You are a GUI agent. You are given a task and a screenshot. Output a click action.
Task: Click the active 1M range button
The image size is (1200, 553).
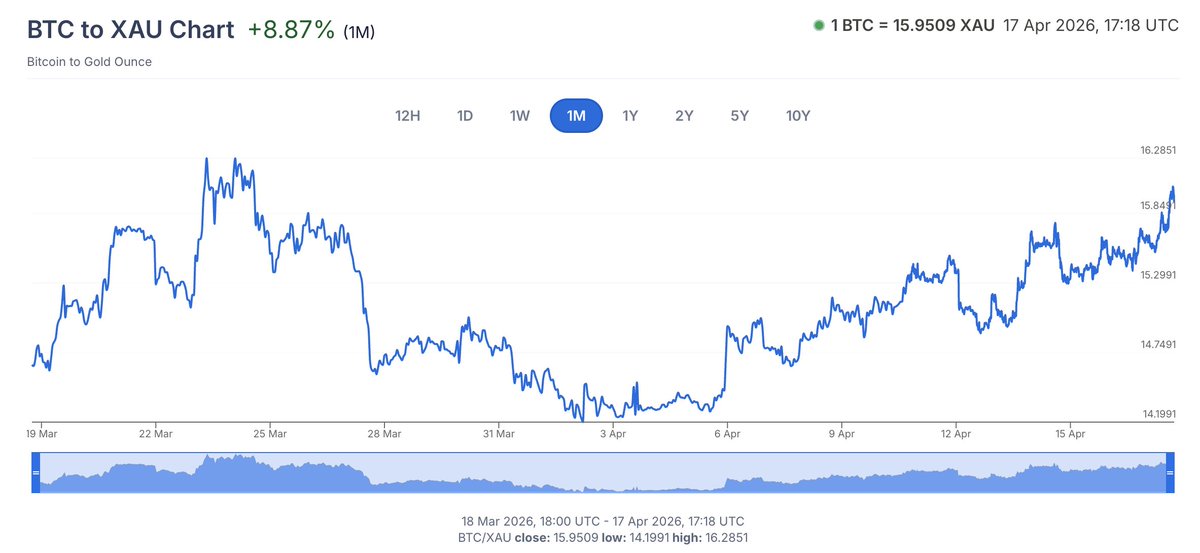tap(576, 116)
